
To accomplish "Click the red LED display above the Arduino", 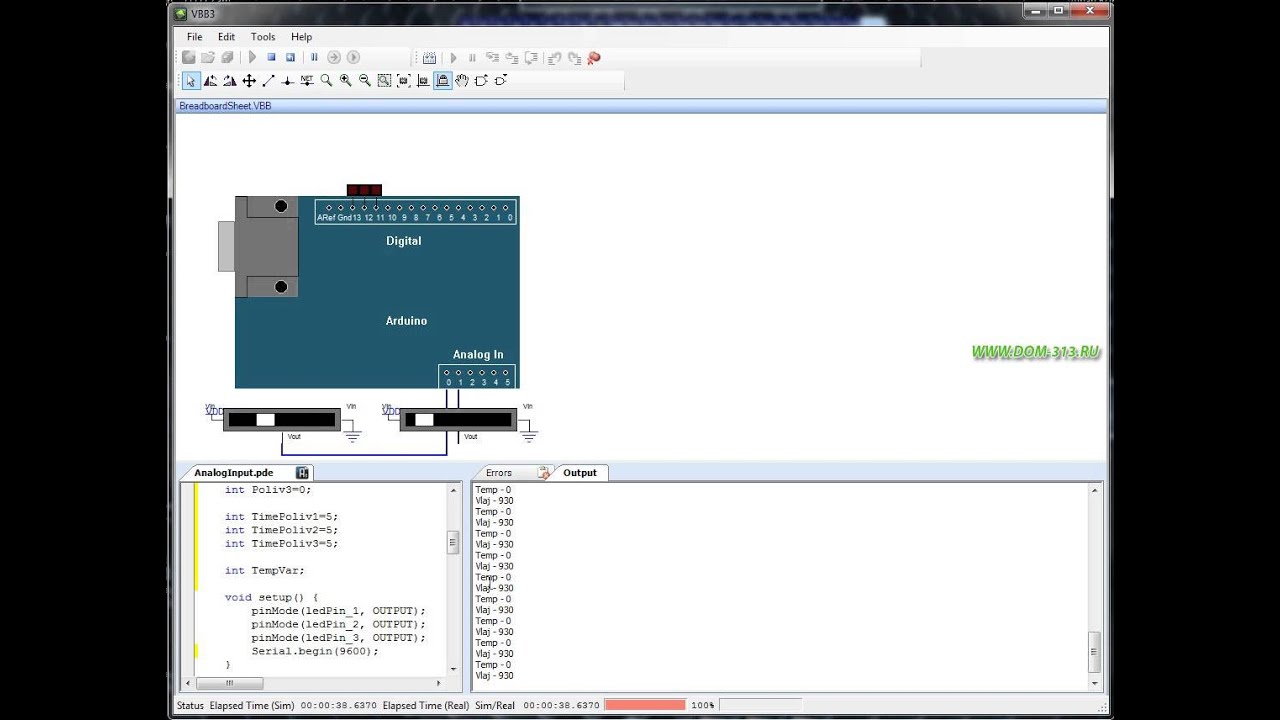I will point(364,190).
